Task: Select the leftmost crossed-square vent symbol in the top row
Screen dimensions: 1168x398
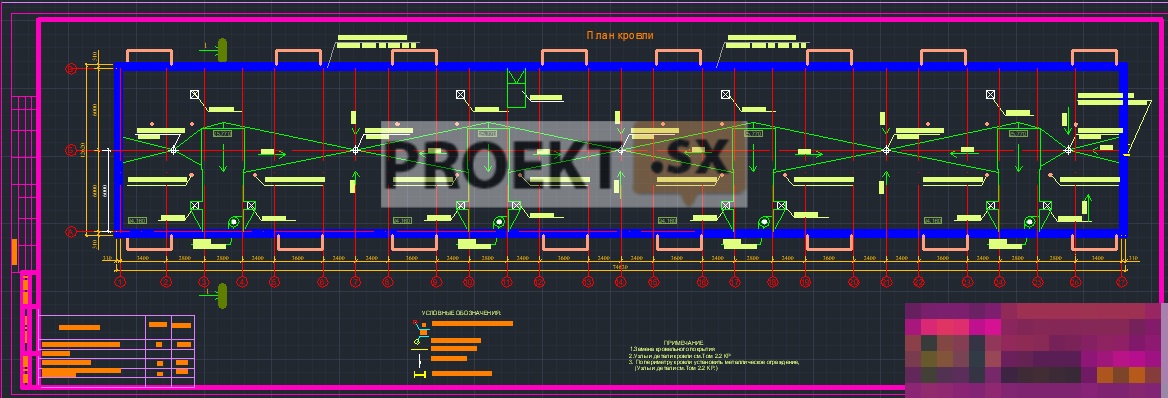Action: pos(194,95)
